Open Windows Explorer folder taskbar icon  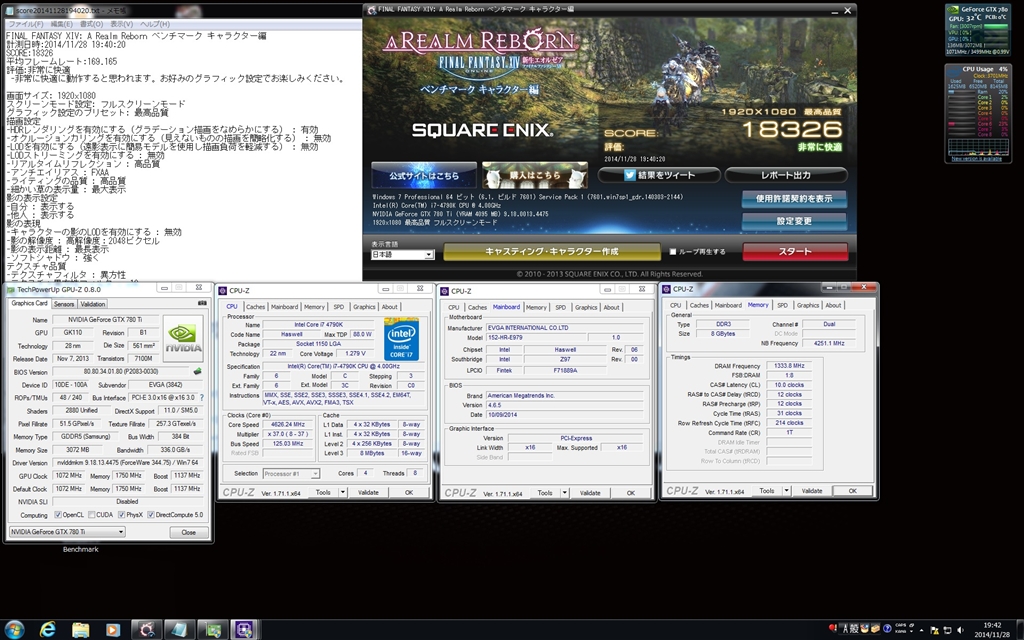pyautogui.click(x=80, y=630)
